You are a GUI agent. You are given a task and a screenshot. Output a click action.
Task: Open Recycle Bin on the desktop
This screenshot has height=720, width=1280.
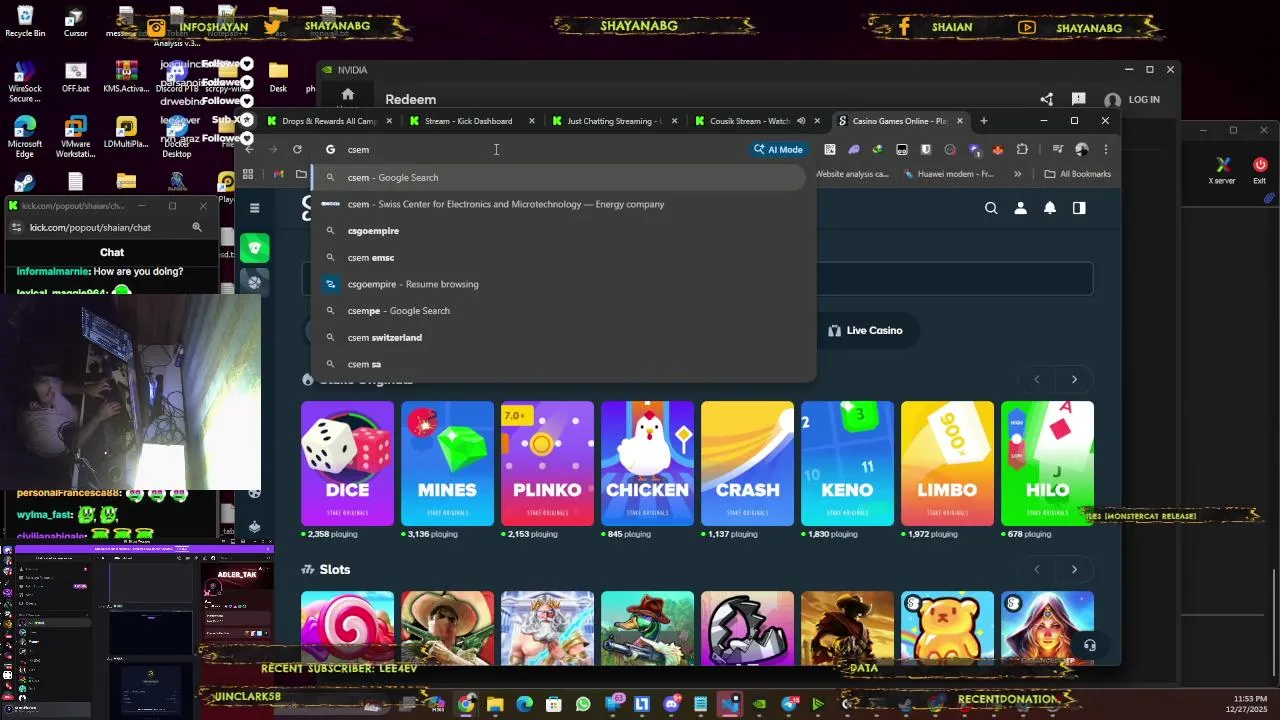click(25, 21)
